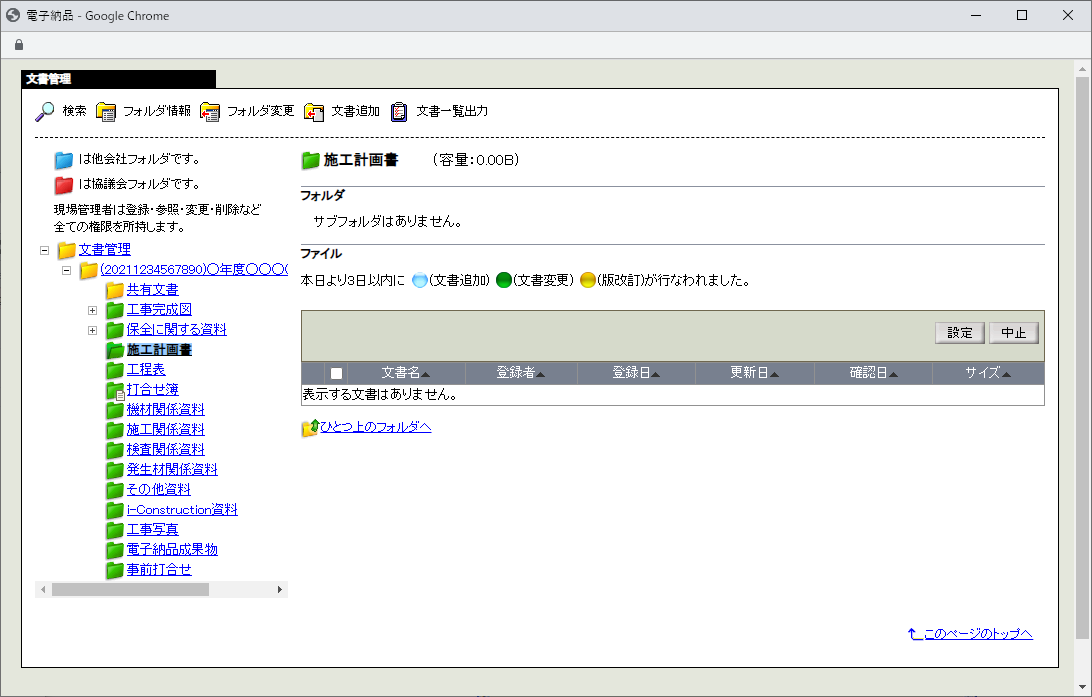Open 文書追加 toolbar text item
Screen dimensions: 1092x697
(355, 111)
